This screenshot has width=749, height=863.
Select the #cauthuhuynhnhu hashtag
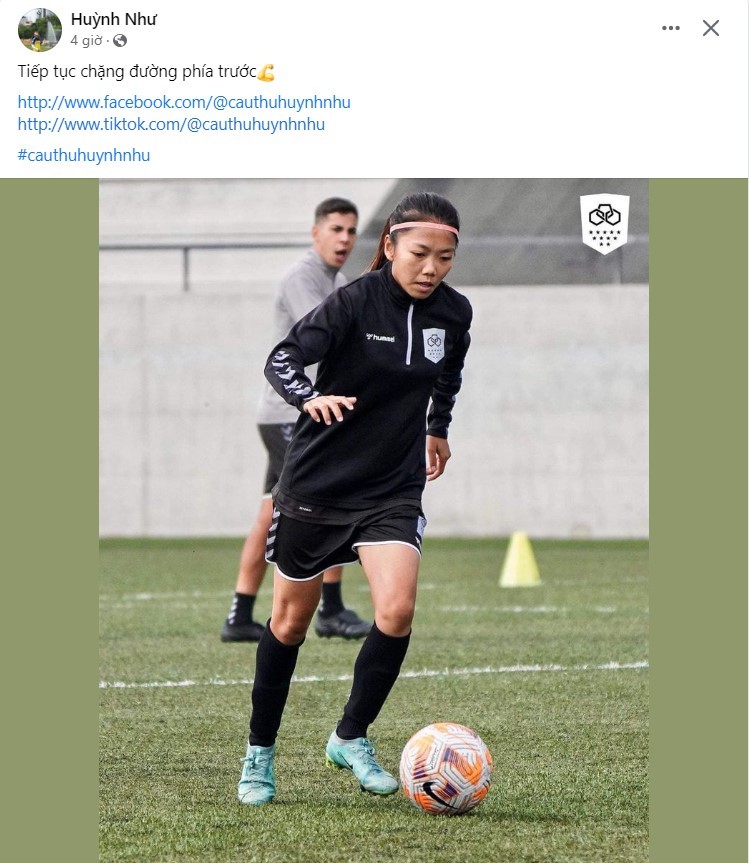tap(84, 155)
